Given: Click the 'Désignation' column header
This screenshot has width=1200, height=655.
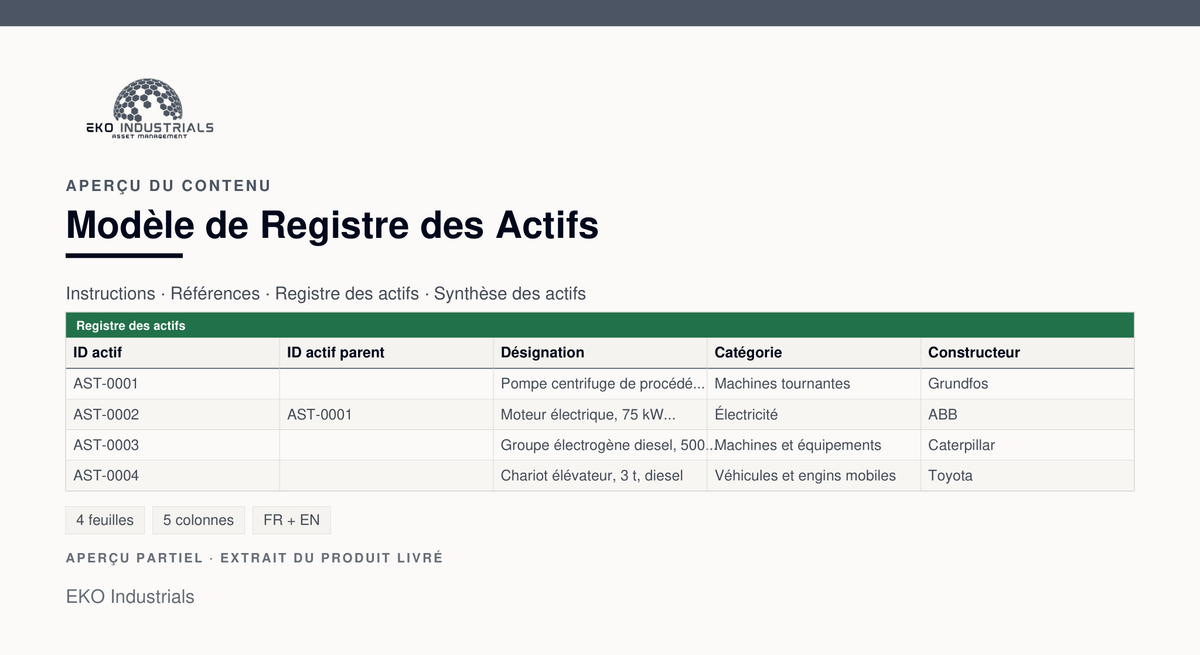Looking at the screenshot, I should (x=601, y=353).
